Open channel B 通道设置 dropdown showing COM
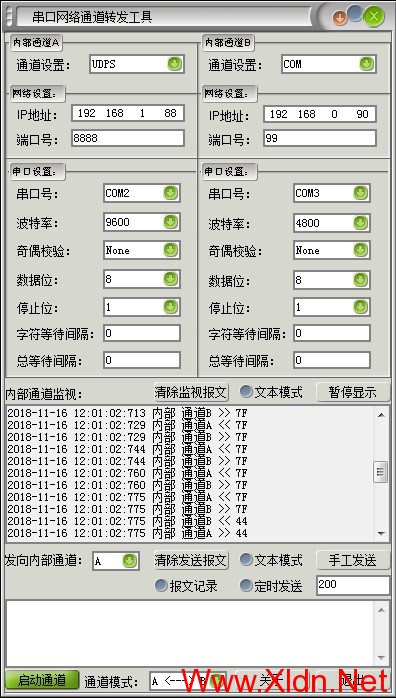The height and width of the screenshot is (698, 396). [329, 64]
